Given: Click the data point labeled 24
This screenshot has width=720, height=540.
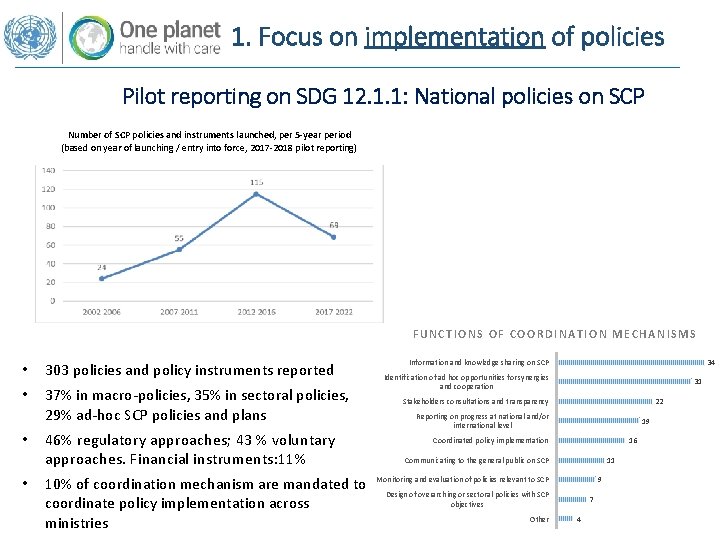Looking at the screenshot, I should [x=101, y=278].
